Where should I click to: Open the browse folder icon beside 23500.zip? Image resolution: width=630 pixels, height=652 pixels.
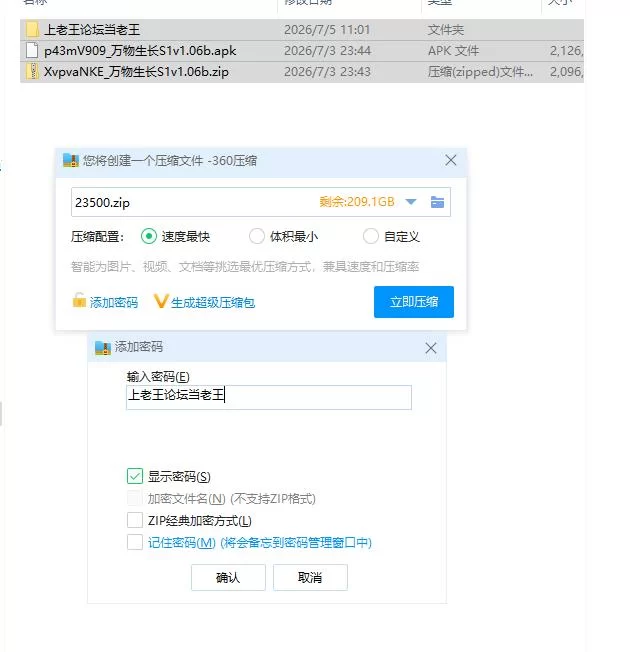[437, 202]
